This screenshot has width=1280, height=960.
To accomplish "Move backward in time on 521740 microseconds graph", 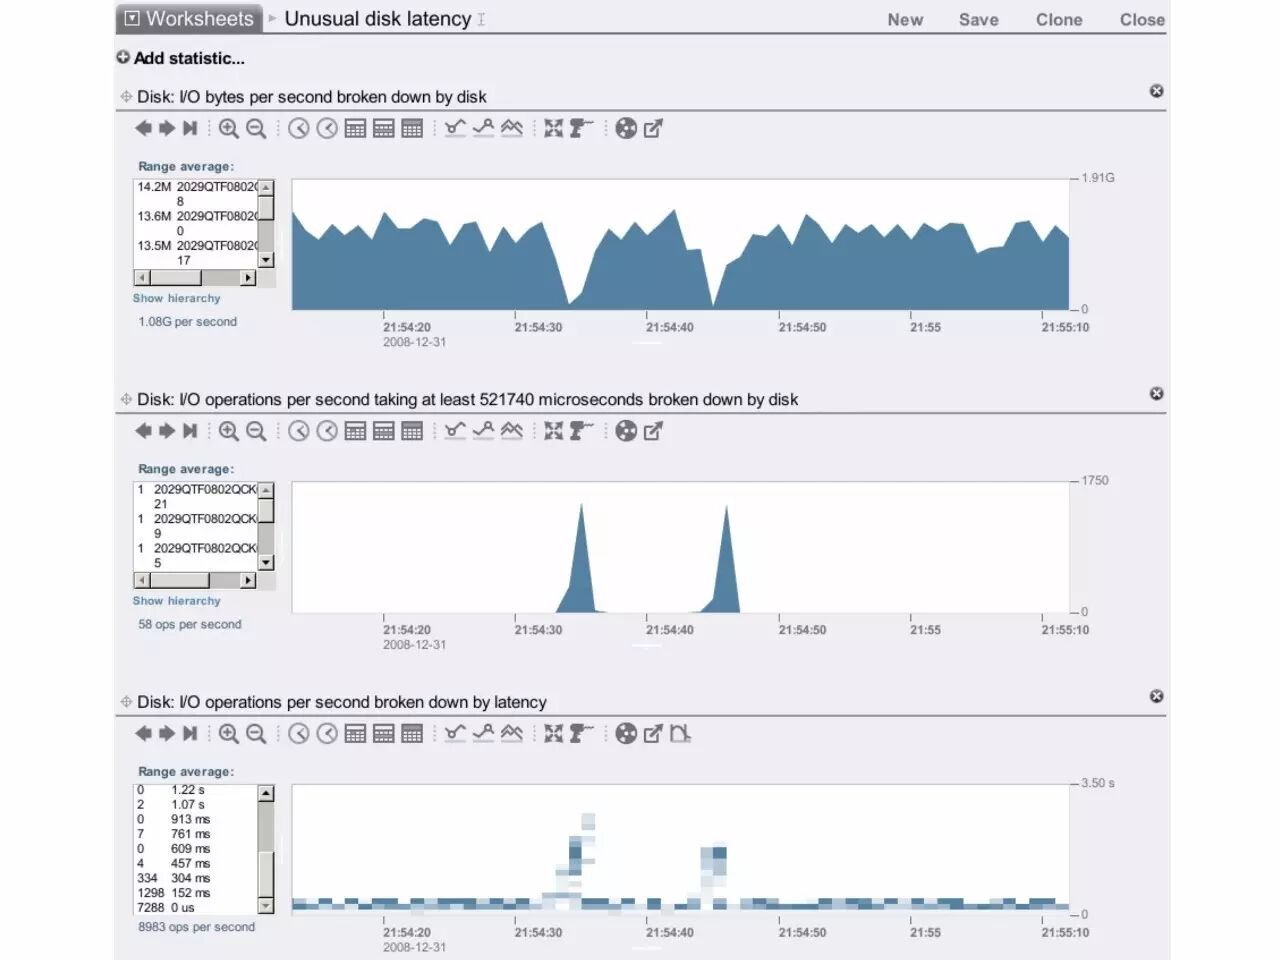I will [x=143, y=431].
